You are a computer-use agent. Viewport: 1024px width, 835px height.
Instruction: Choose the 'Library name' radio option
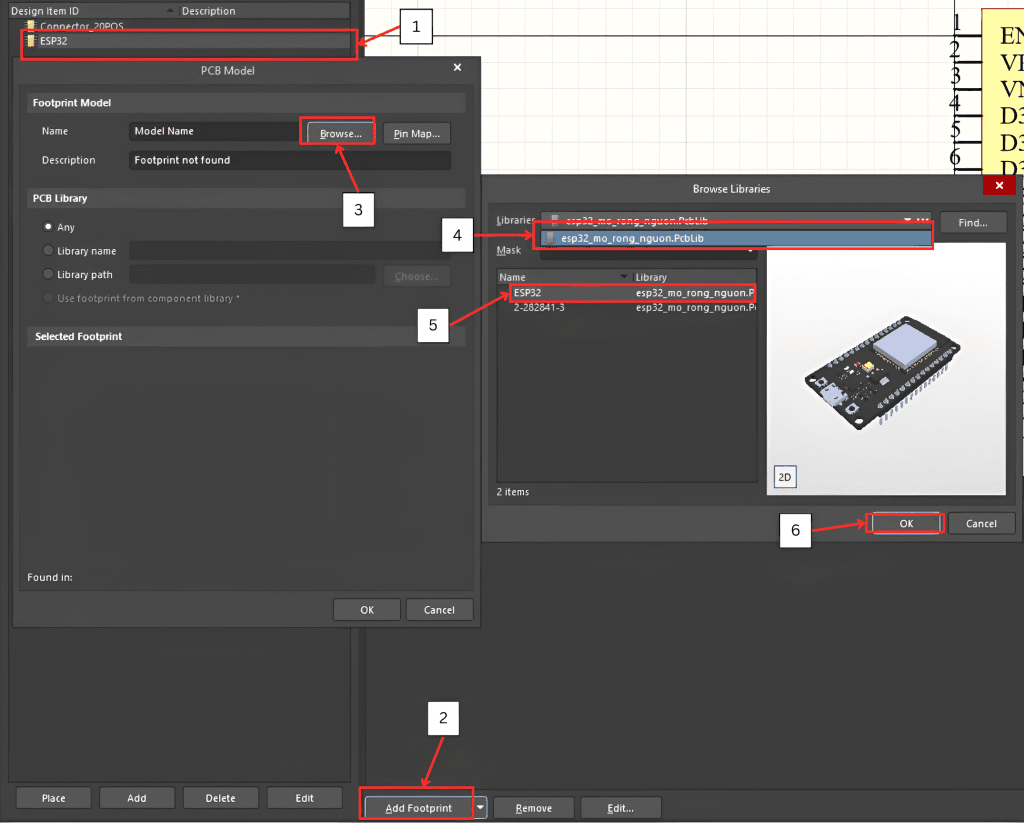click(48, 250)
